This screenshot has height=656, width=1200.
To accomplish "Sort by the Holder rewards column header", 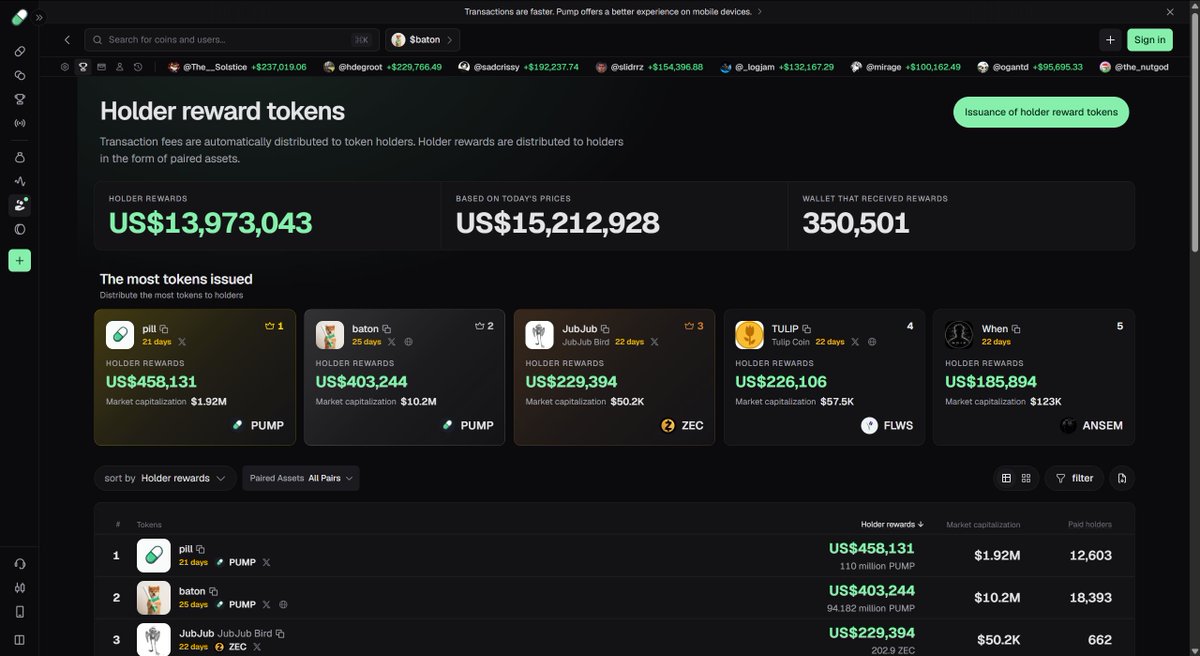I will pos(892,524).
